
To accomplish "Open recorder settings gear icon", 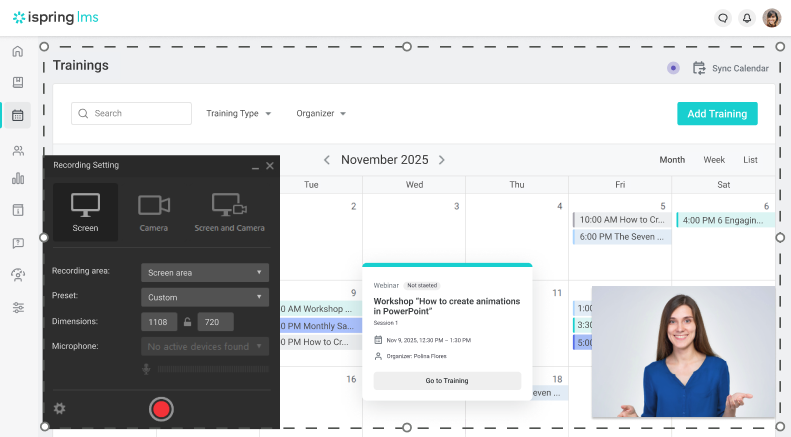I will (60, 408).
